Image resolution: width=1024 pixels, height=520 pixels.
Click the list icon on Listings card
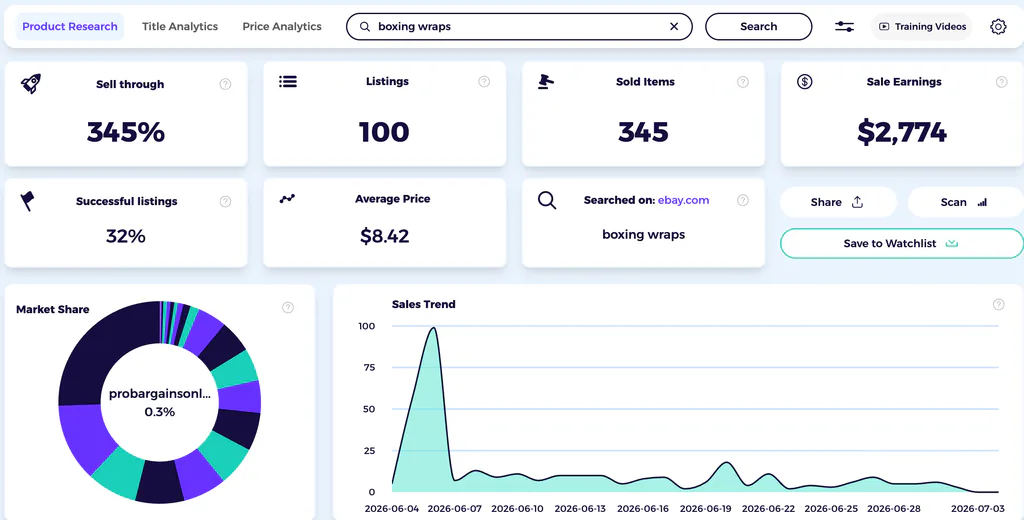coord(288,82)
